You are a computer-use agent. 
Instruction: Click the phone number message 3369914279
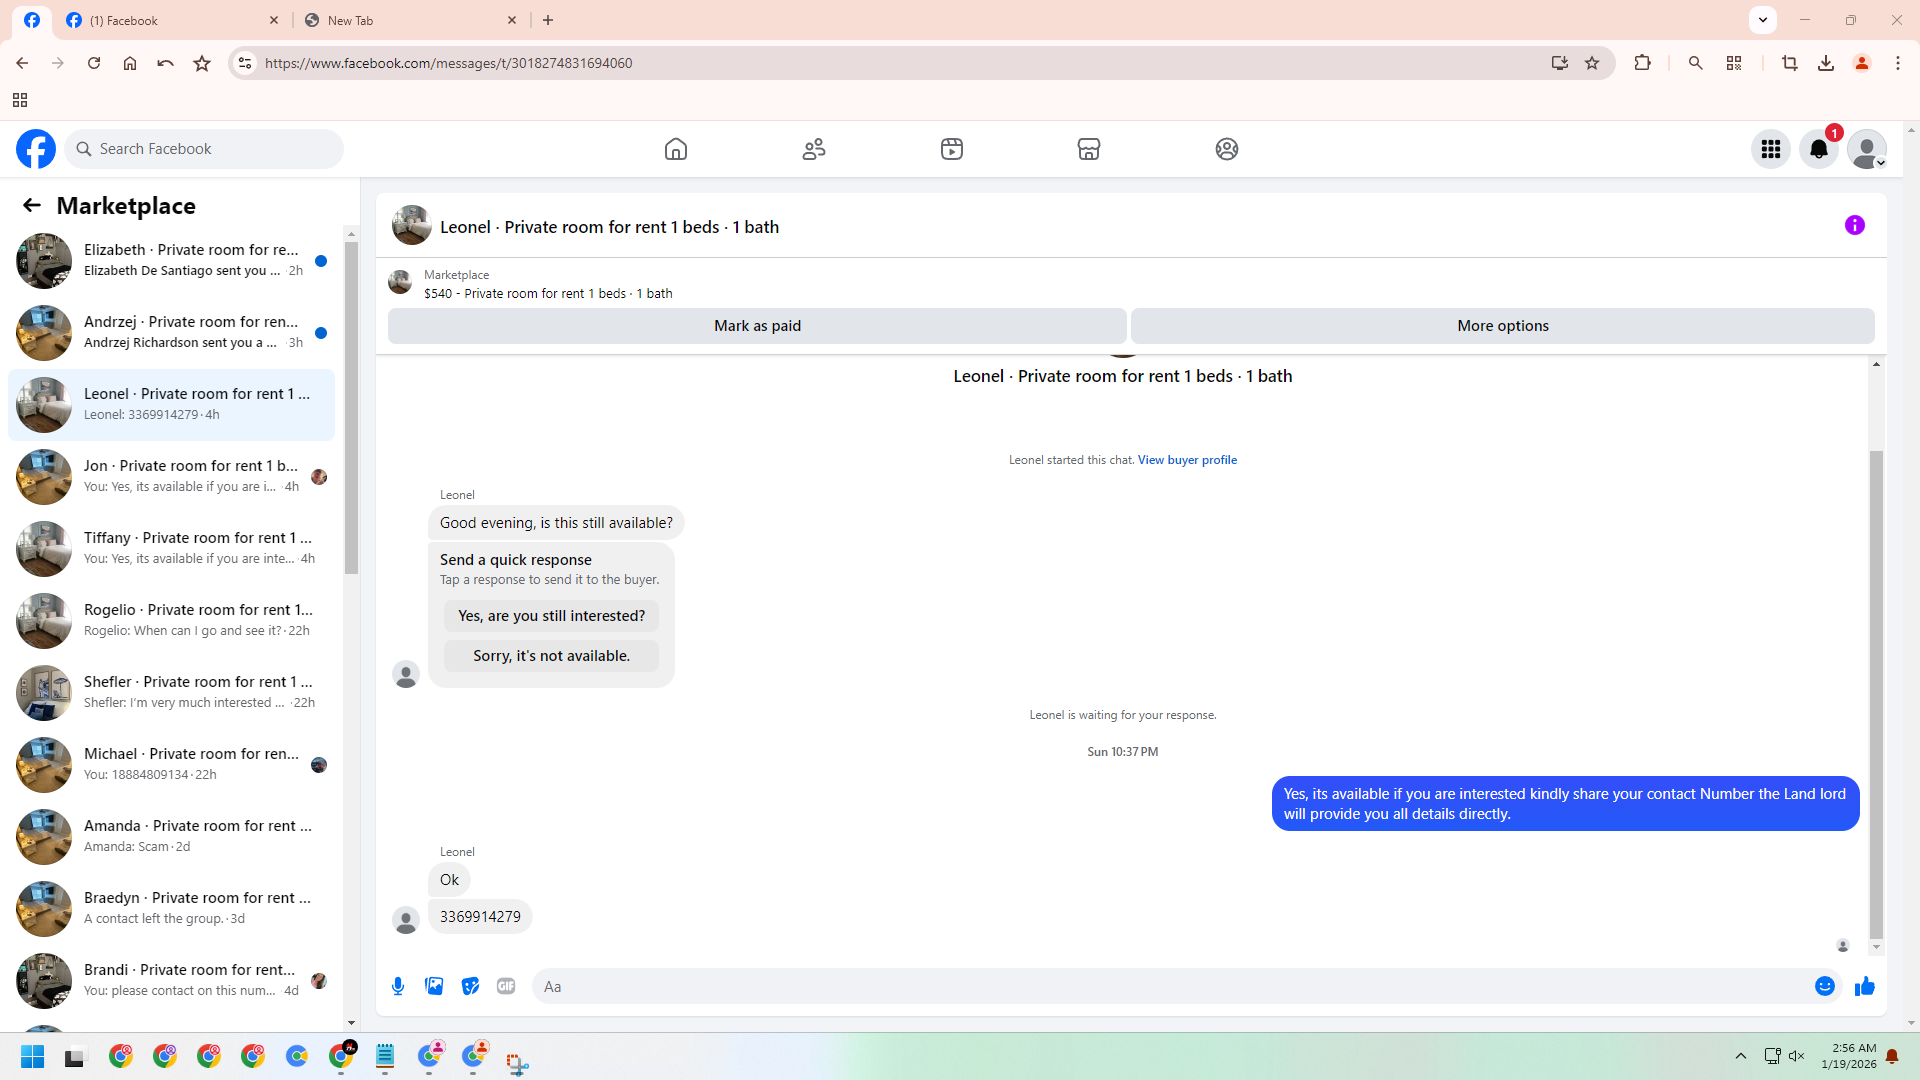tap(480, 917)
